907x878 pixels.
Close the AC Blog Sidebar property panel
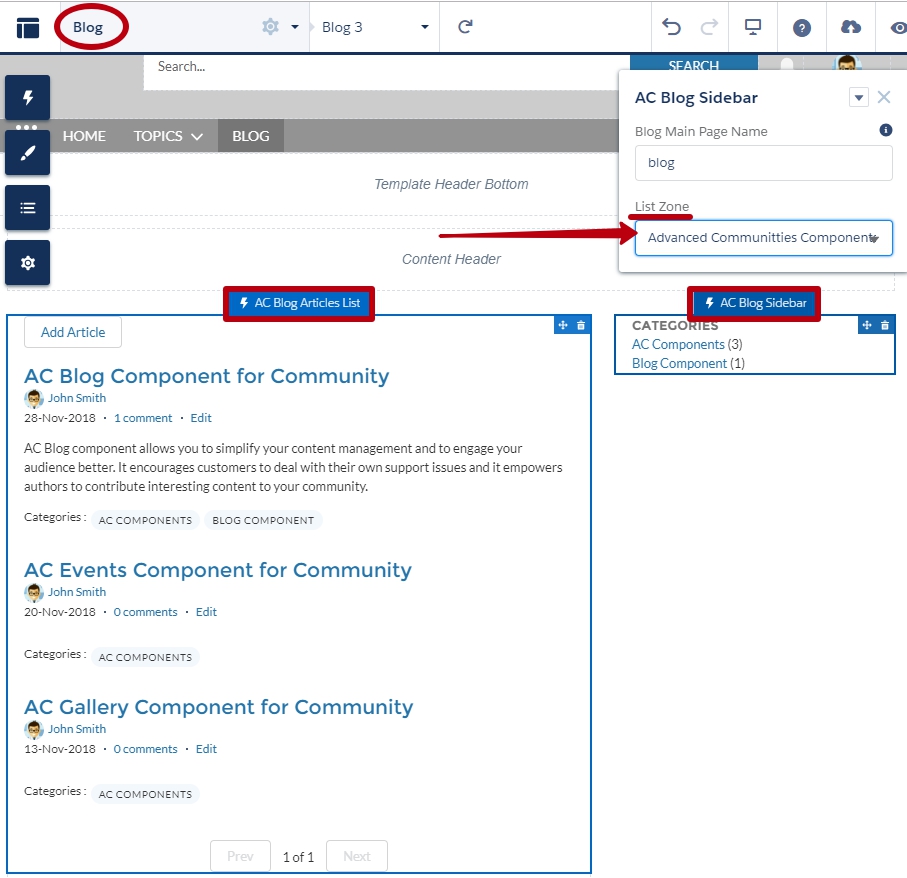click(x=884, y=97)
